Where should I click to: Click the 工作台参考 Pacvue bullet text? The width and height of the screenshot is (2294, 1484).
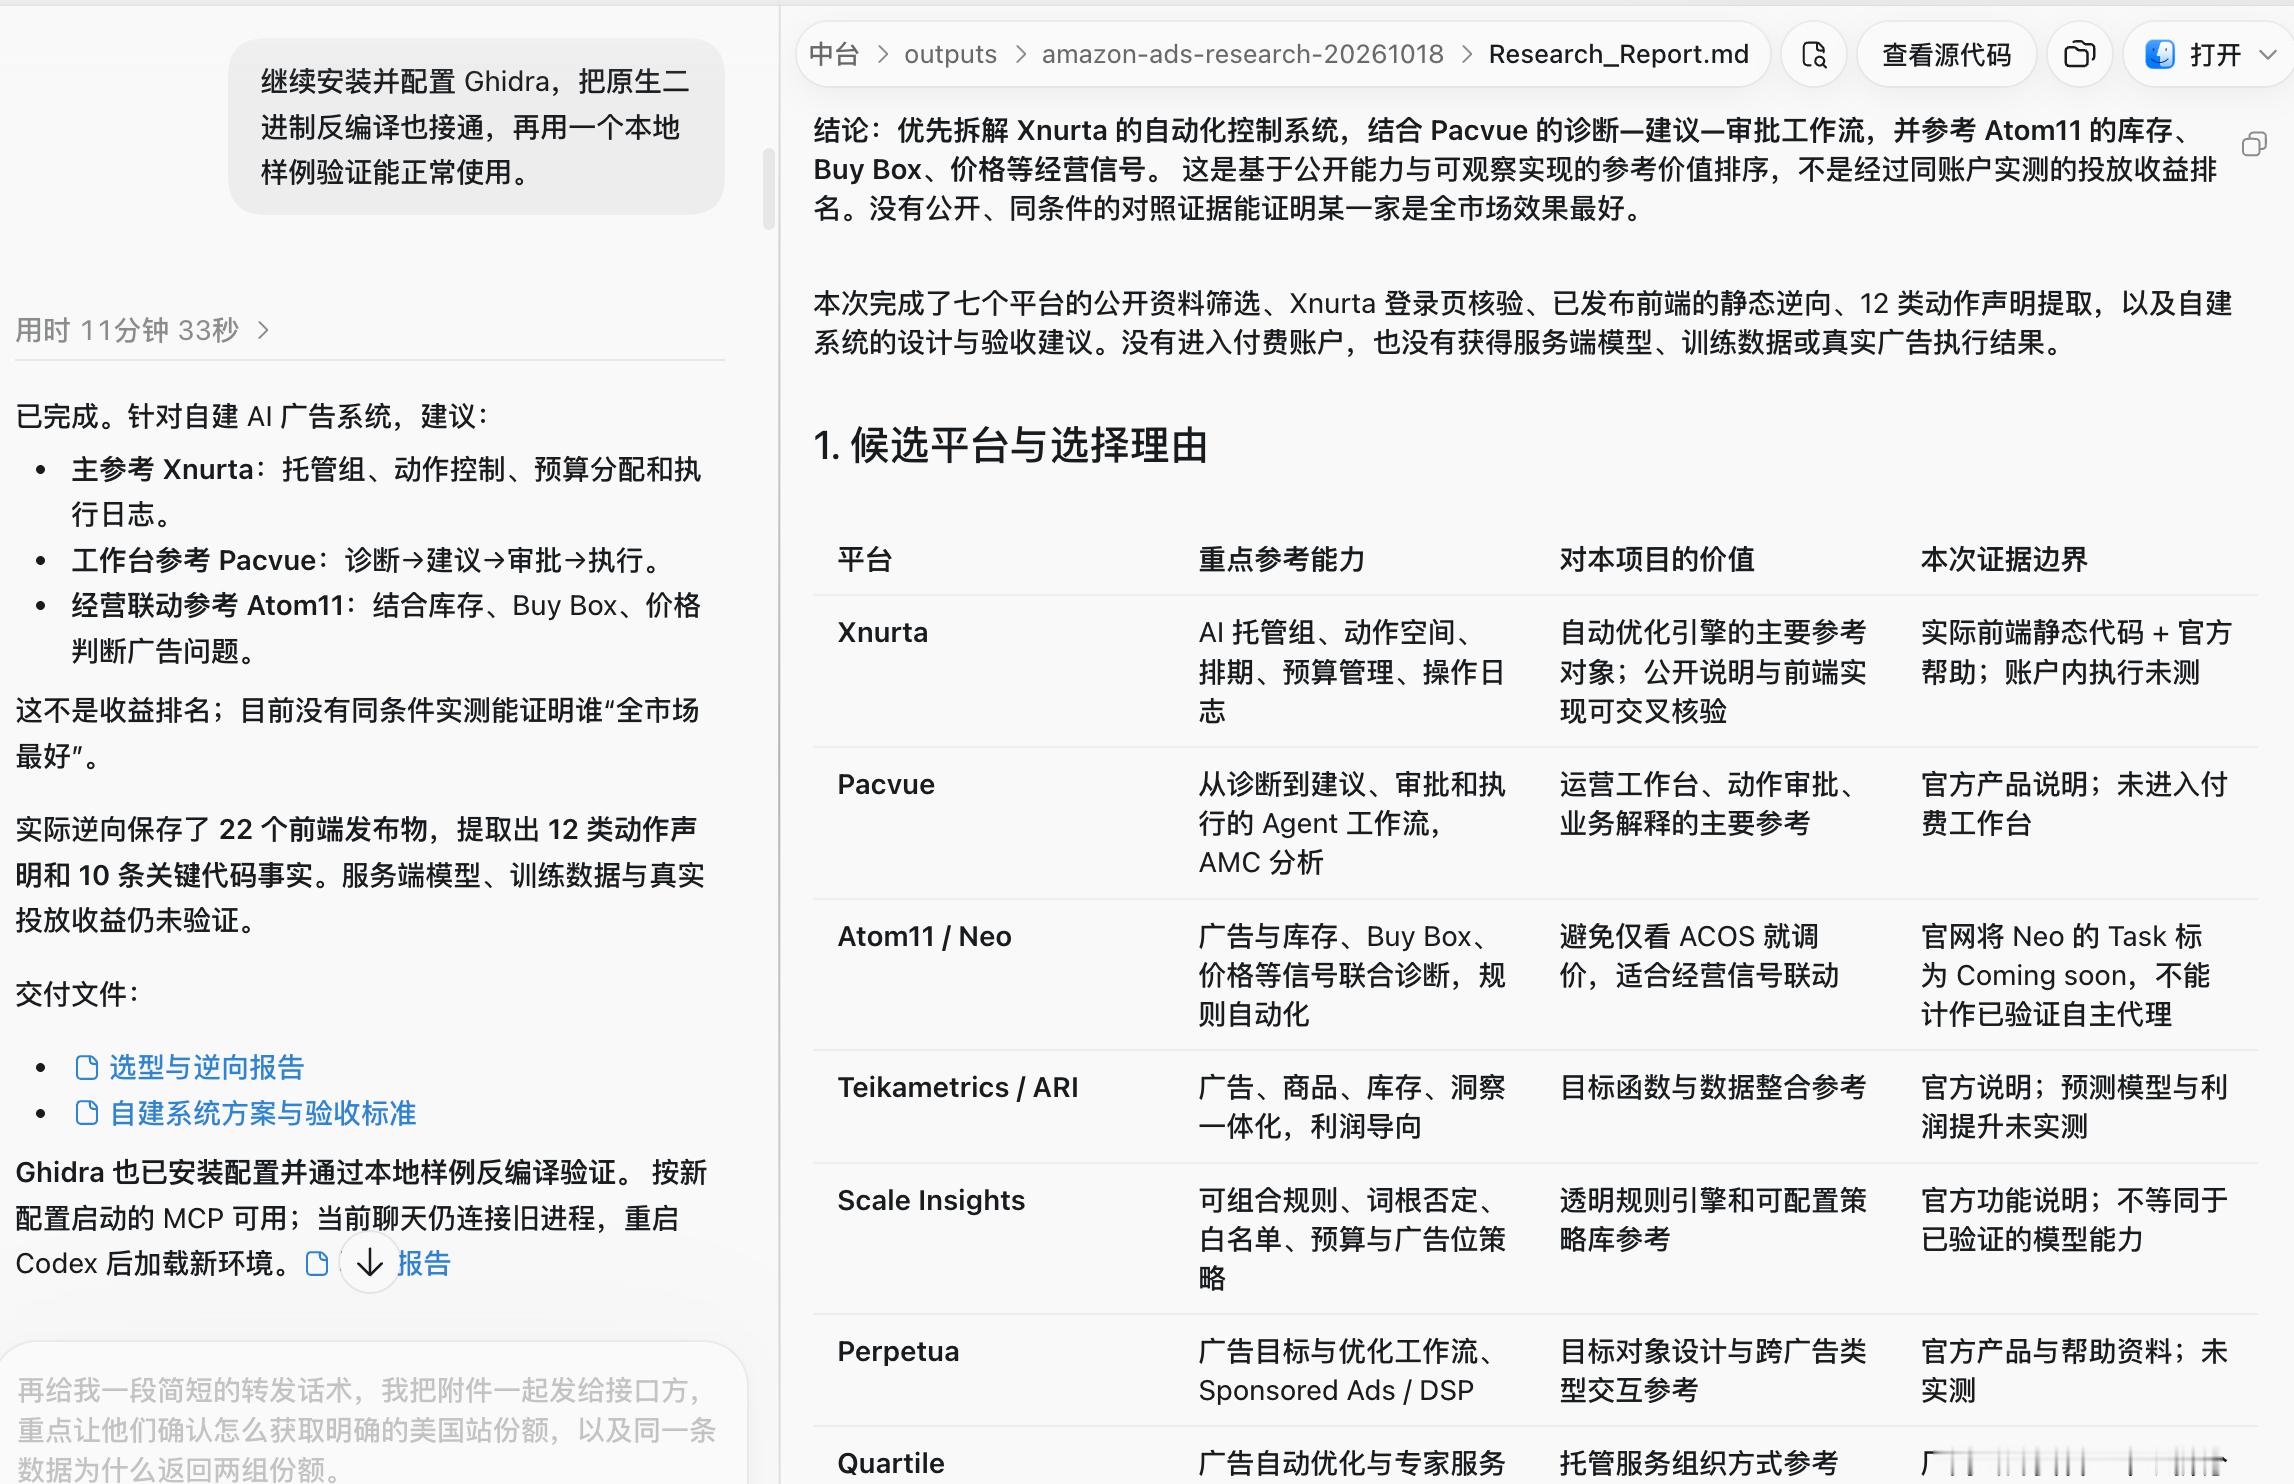(370, 560)
